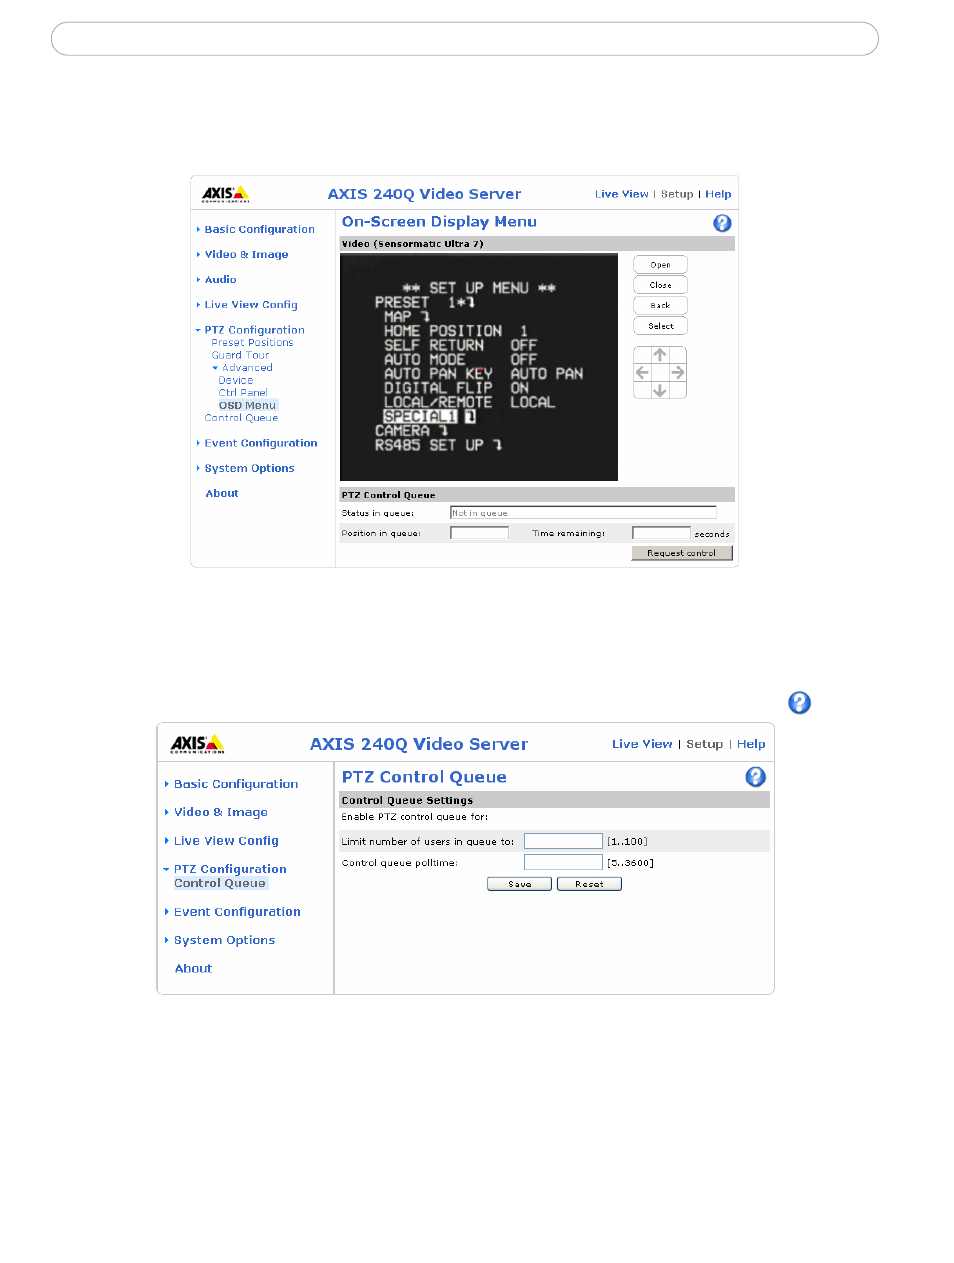Viewport: 954px width, 1263px height.
Task: Open About in upper sidebar
Action: (222, 493)
